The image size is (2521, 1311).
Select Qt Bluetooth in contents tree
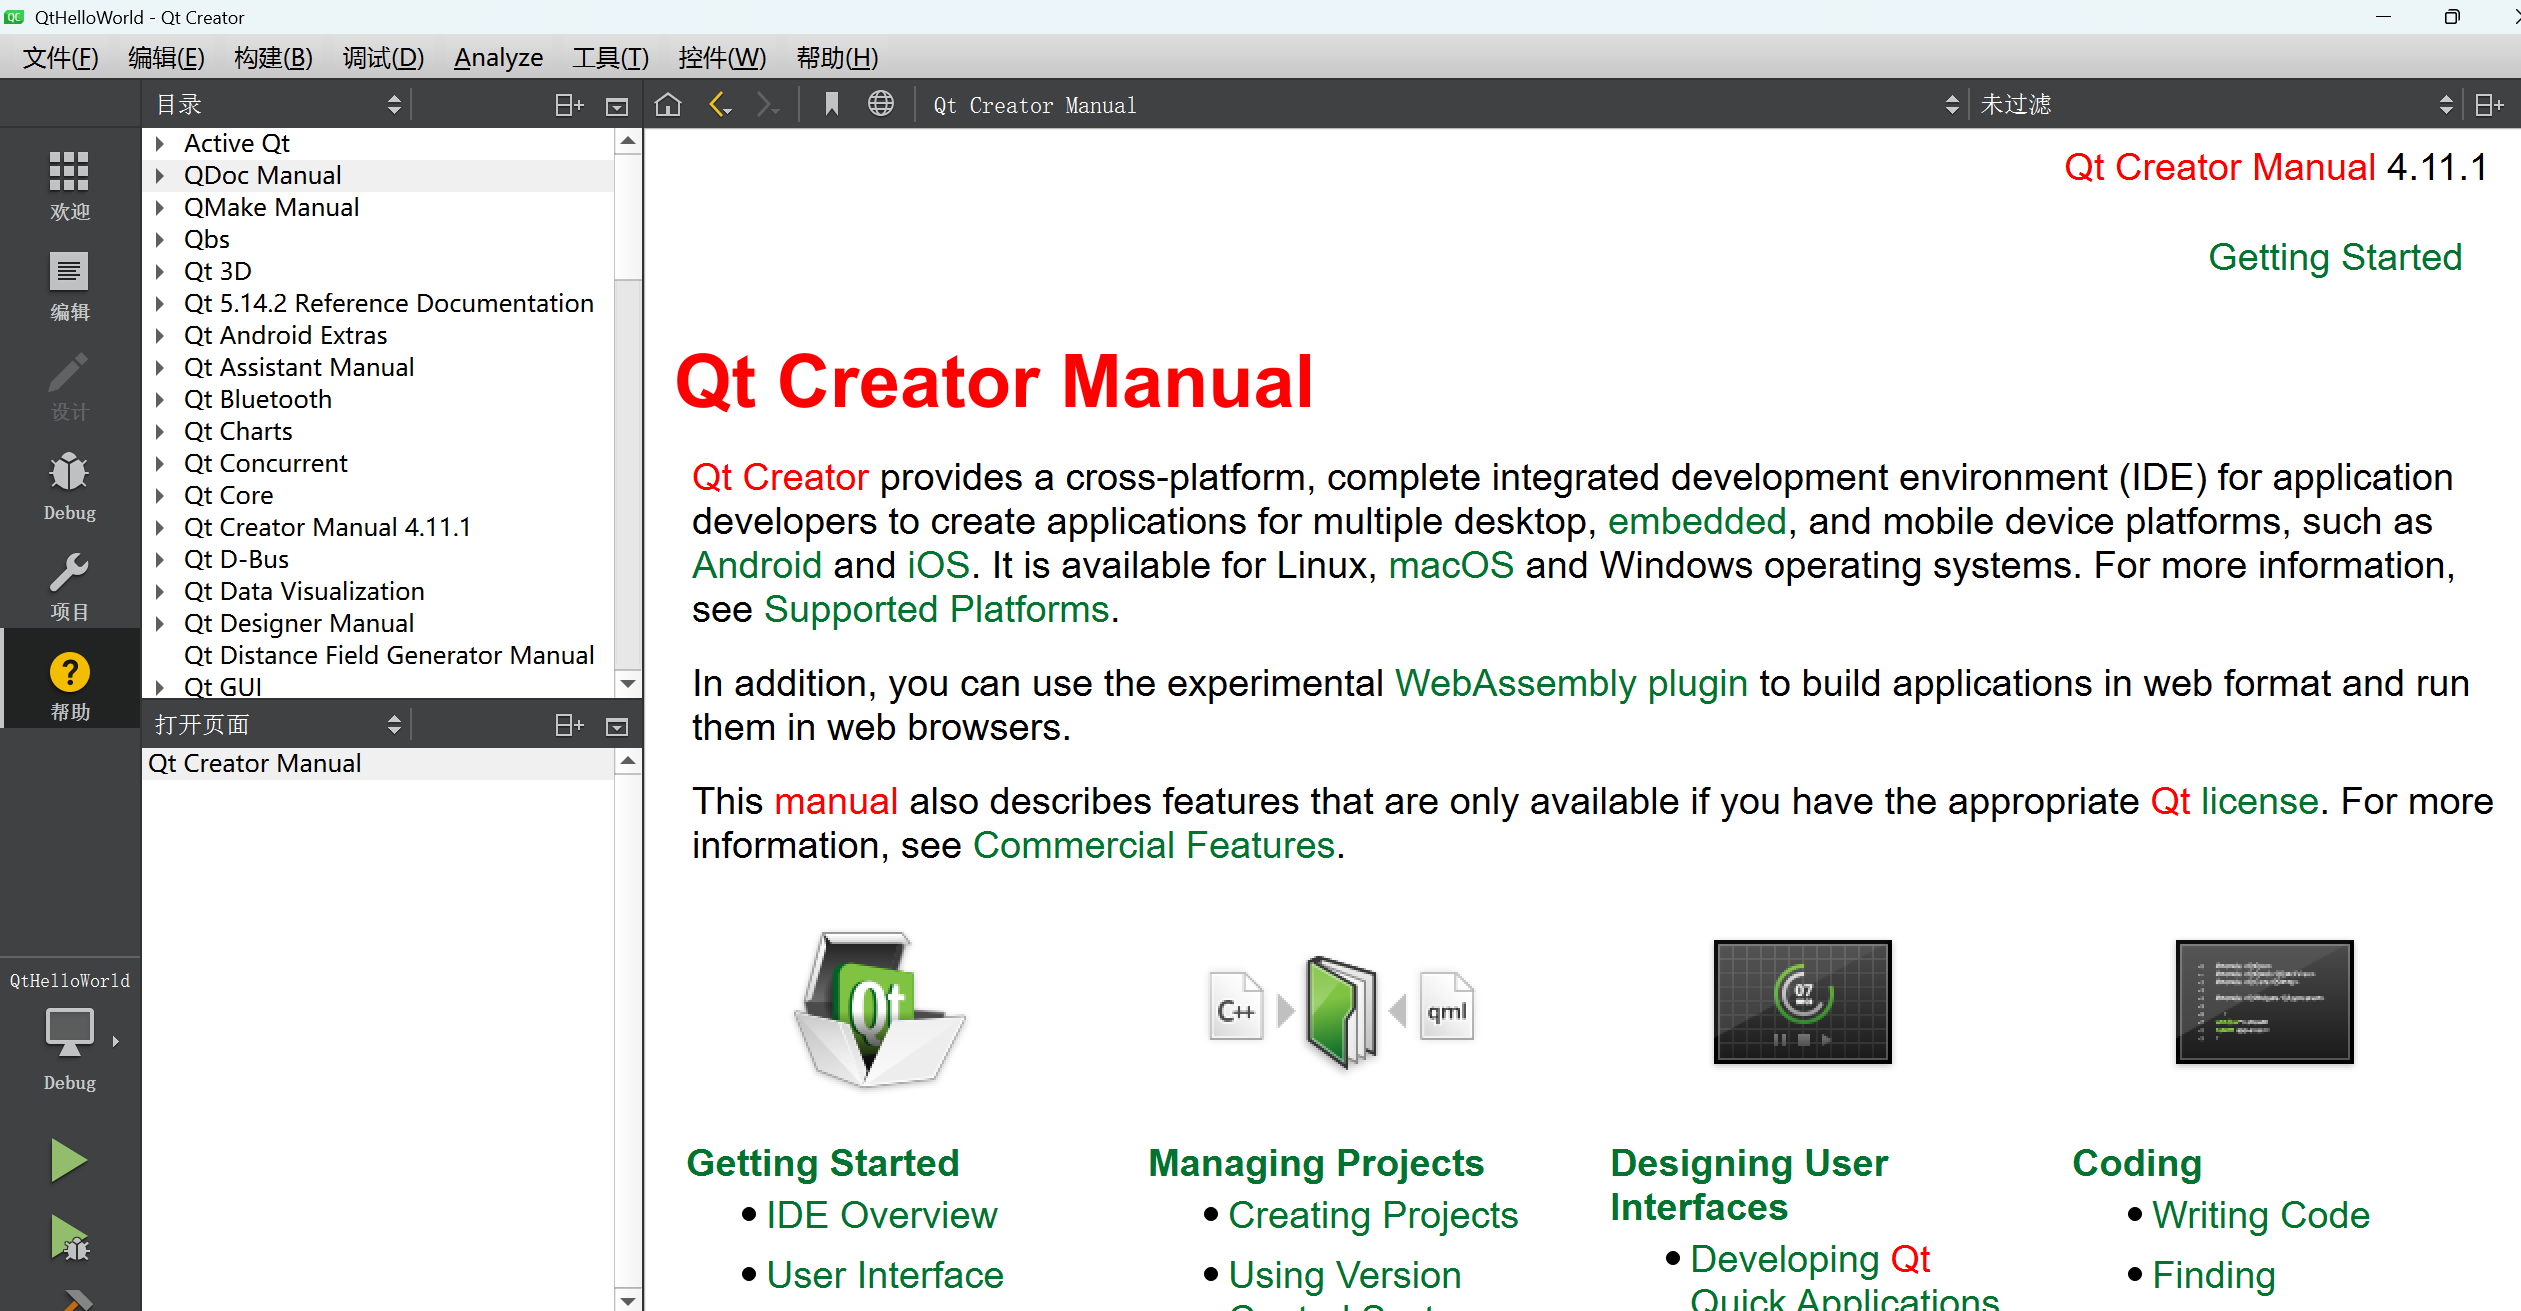[258, 400]
